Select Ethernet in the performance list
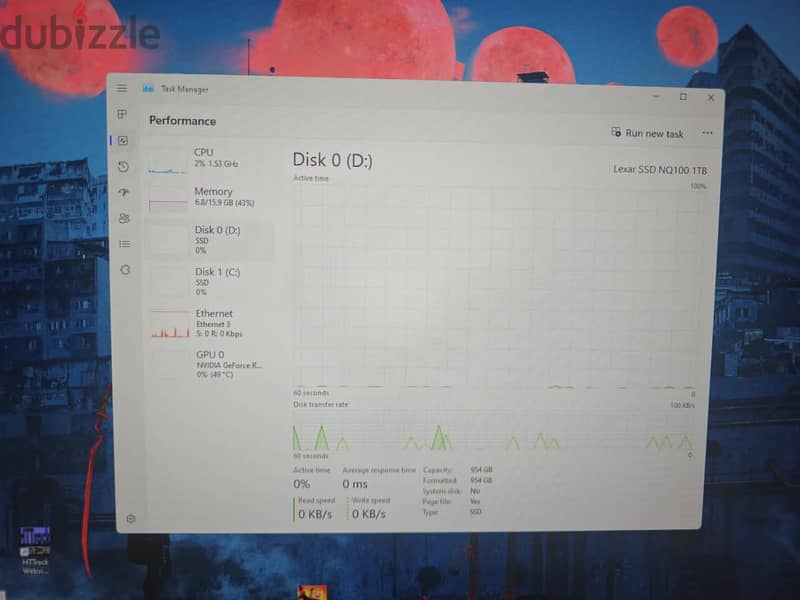Image resolution: width=800 pixels, height=600 pixels. click(x=211, y=323)
